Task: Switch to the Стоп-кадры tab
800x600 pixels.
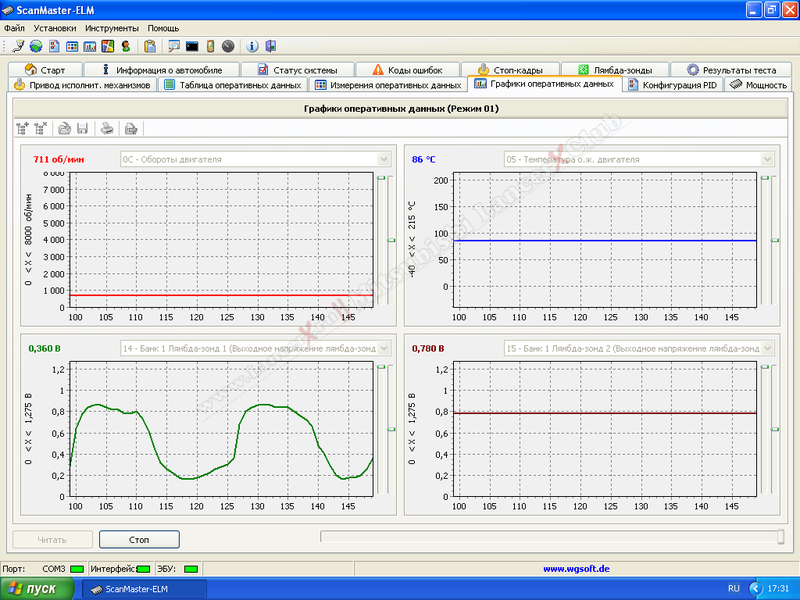Action: point(510,69)
